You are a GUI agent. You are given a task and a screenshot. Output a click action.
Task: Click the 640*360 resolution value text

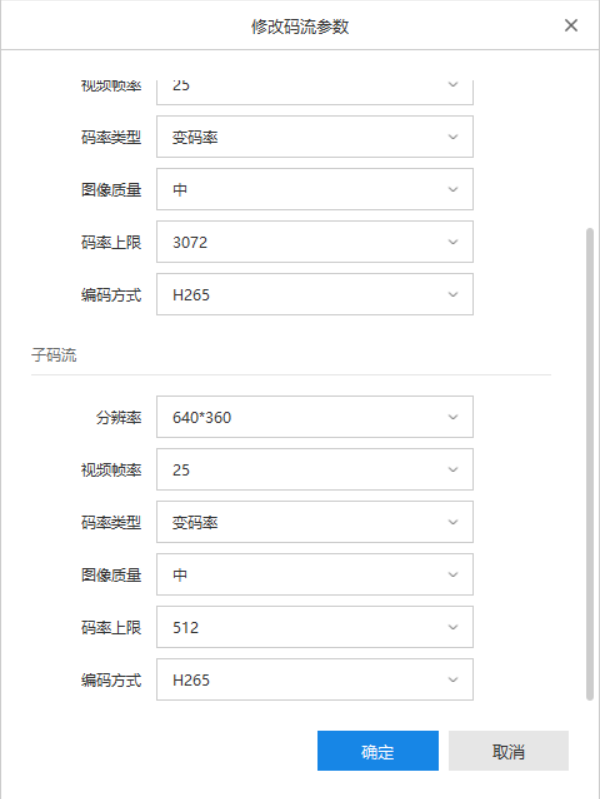202,417
